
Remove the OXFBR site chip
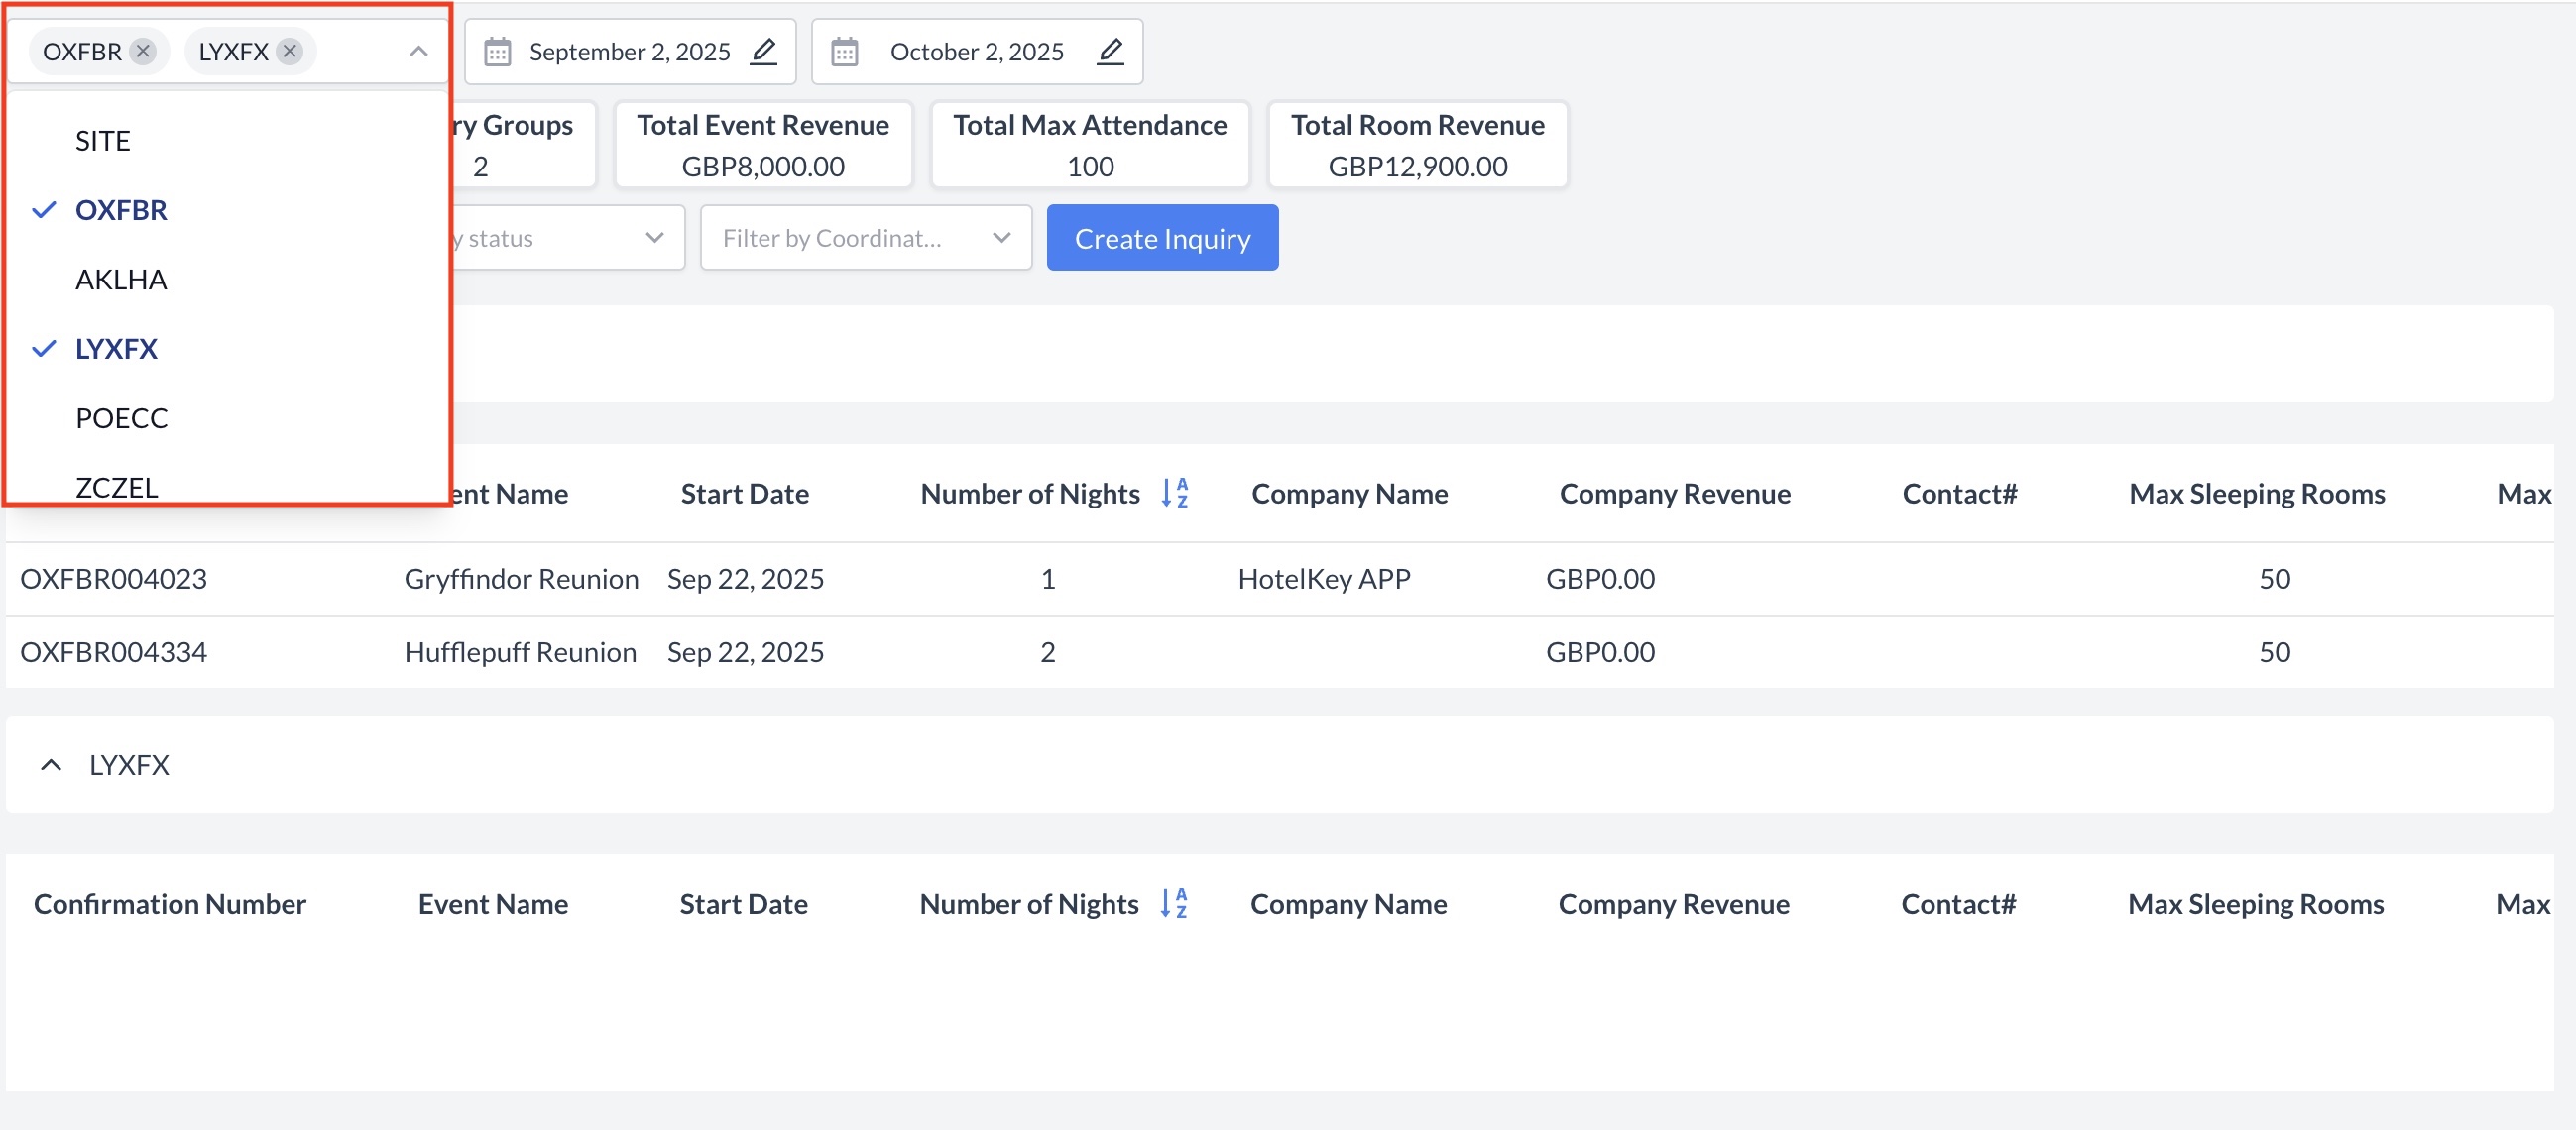tap(144, 51)
